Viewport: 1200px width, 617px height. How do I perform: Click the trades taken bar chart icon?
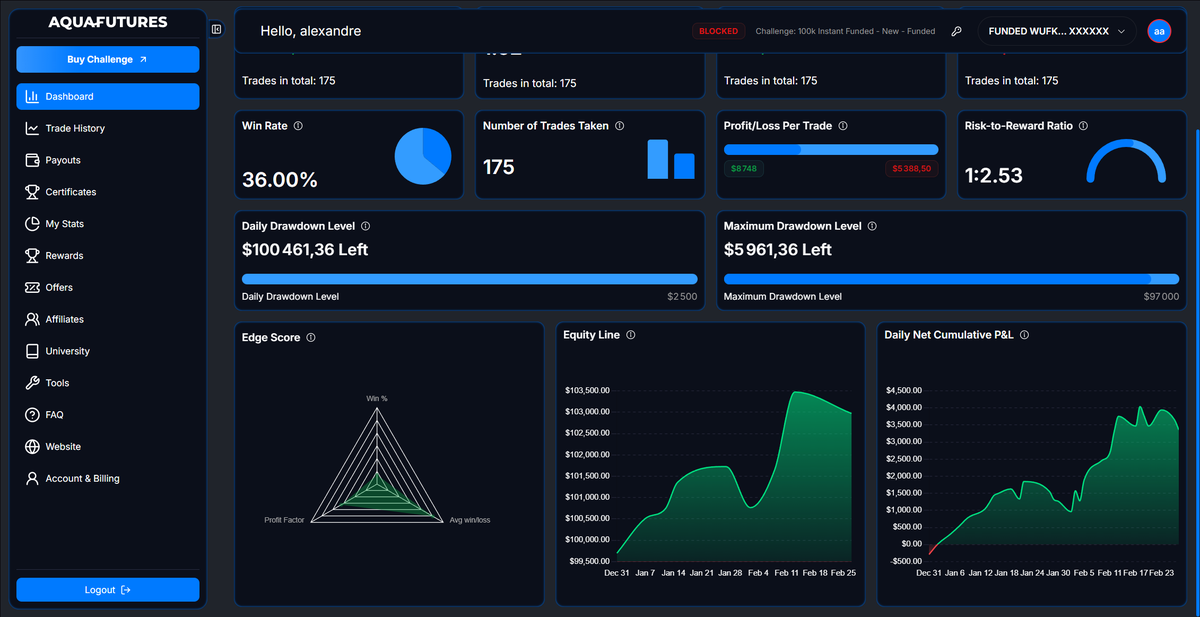point(671,159)
